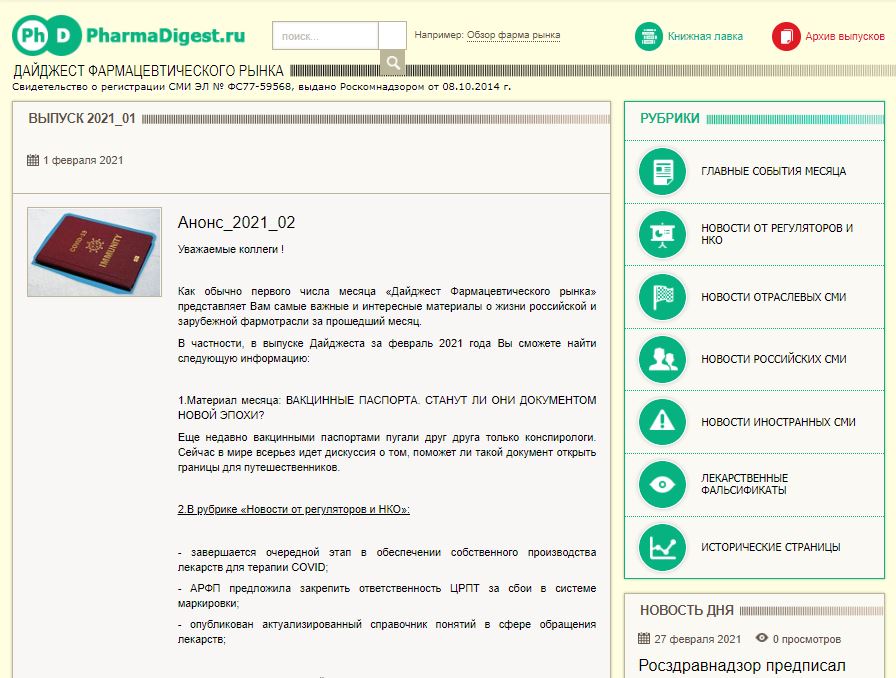Click the Свидетельство о регистрации СМИ line
This screenshot has height=678, width=896.
pos(262,87)
